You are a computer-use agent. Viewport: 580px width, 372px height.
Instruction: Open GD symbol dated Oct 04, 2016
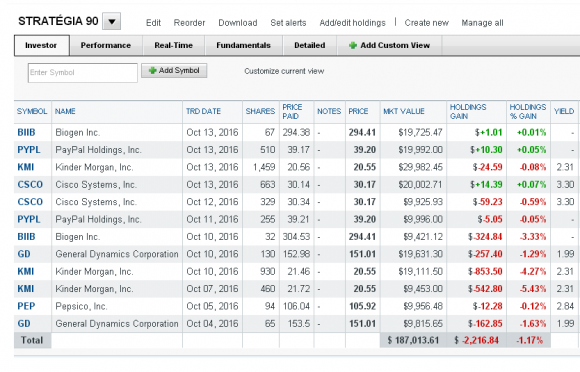[24, 324]
